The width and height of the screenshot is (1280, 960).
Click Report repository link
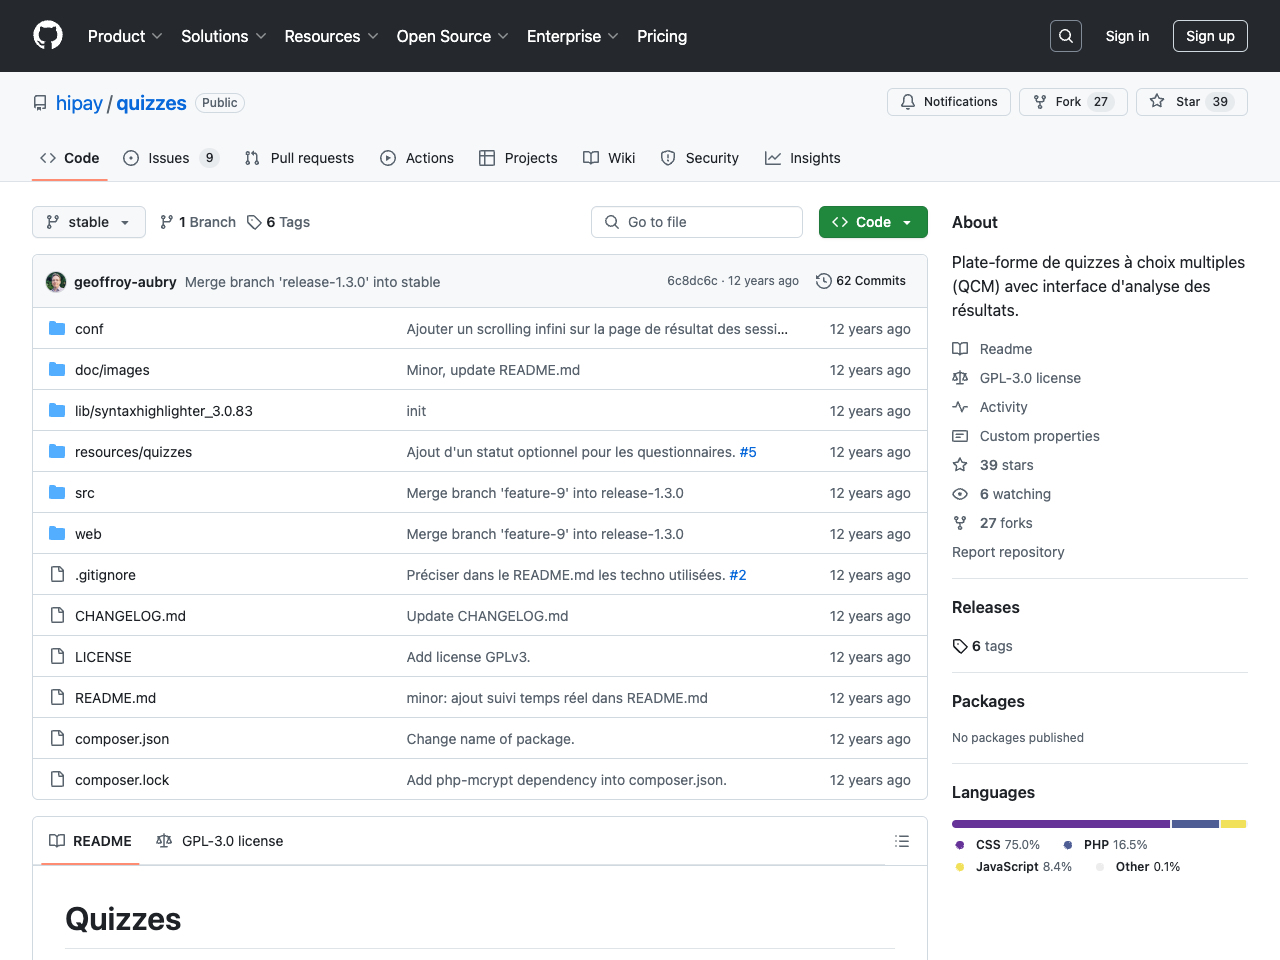(x=1008, y=552)
